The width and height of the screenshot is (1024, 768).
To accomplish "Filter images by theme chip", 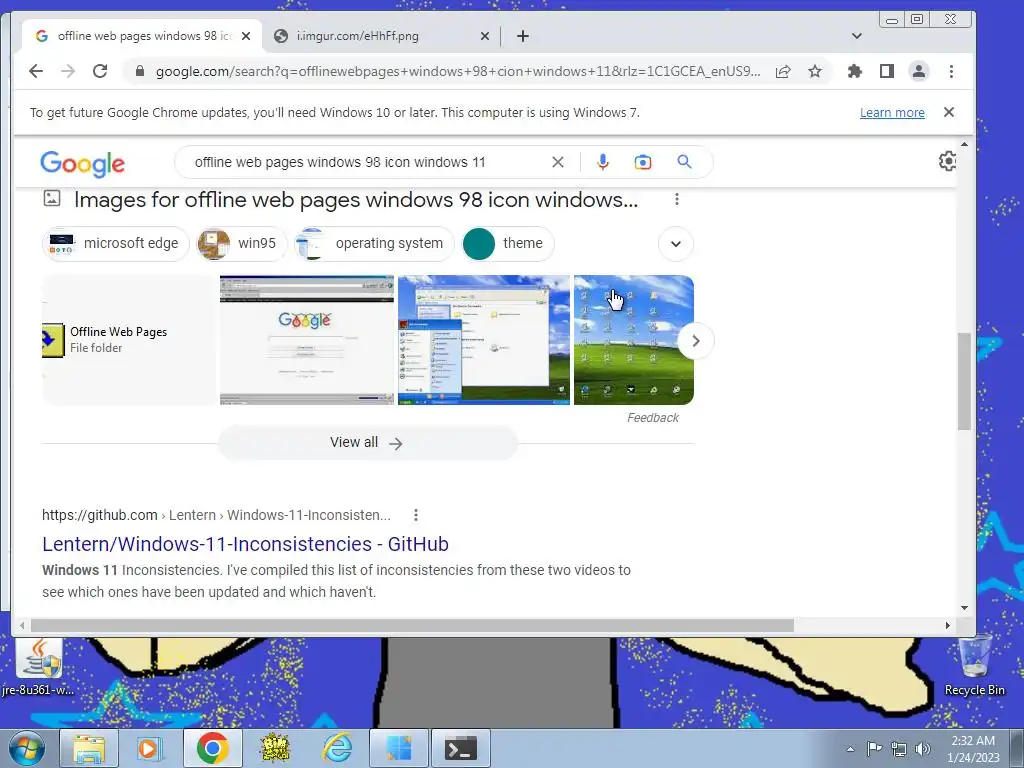I will (x=508, y=243).
